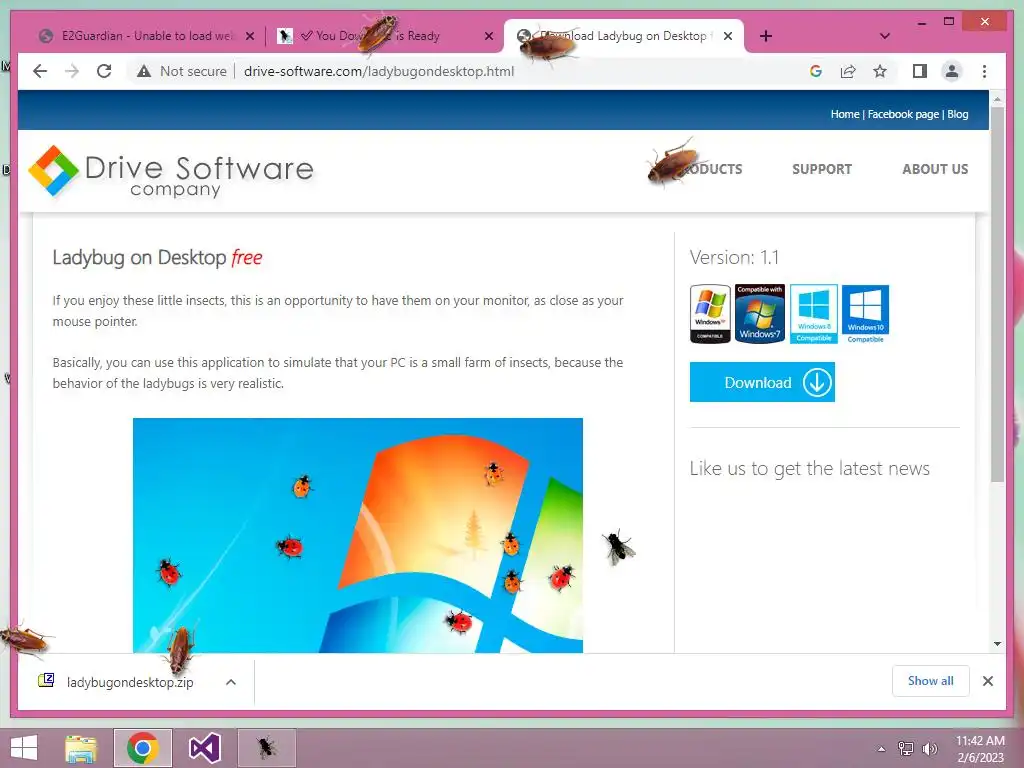The height and width of the screenshot is (768, 1024).
Task: Click Show all downloads button
Action: 931,681
